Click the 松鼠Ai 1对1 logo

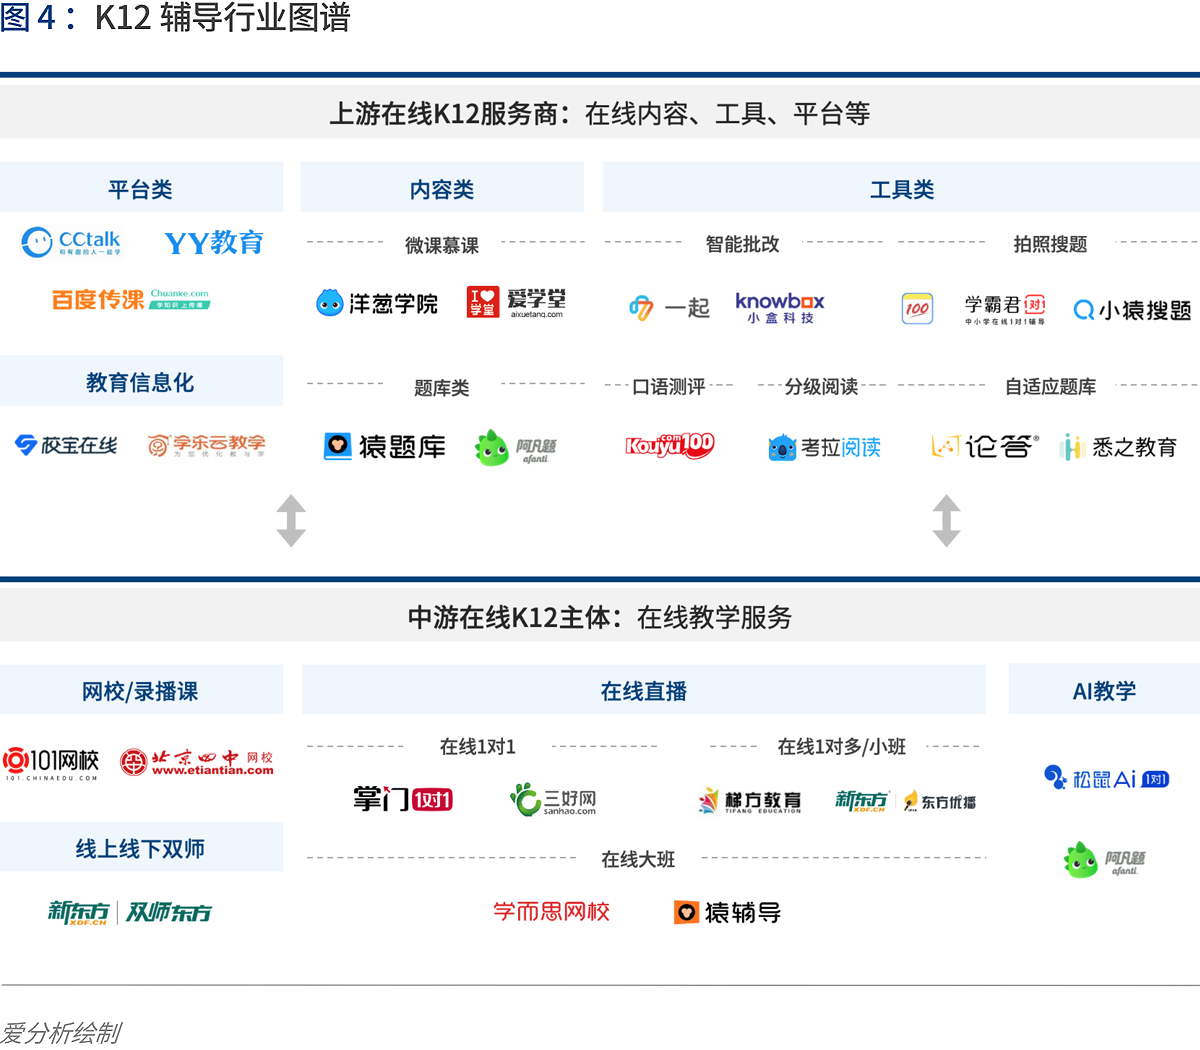point(1106,778)
